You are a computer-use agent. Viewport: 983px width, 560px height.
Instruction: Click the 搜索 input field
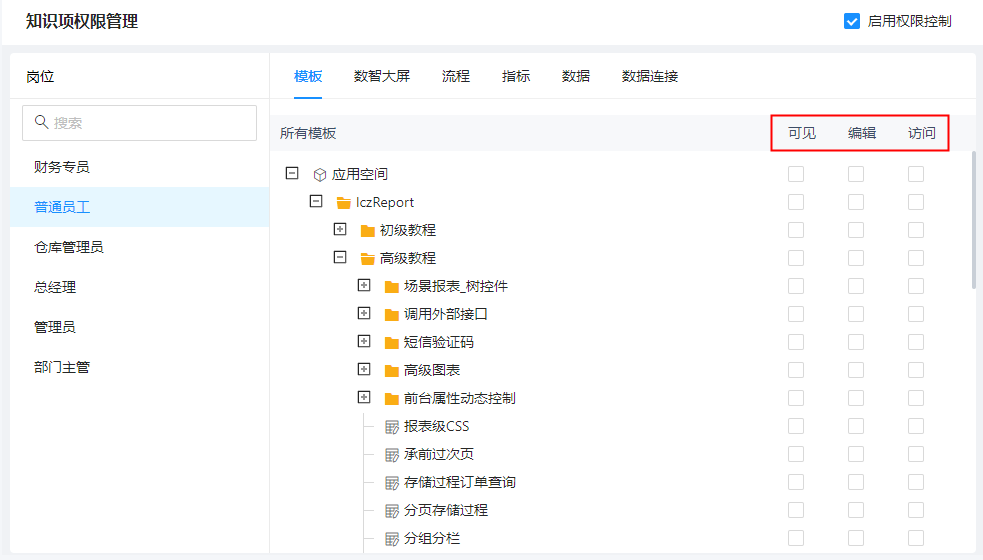pos(150,123)
